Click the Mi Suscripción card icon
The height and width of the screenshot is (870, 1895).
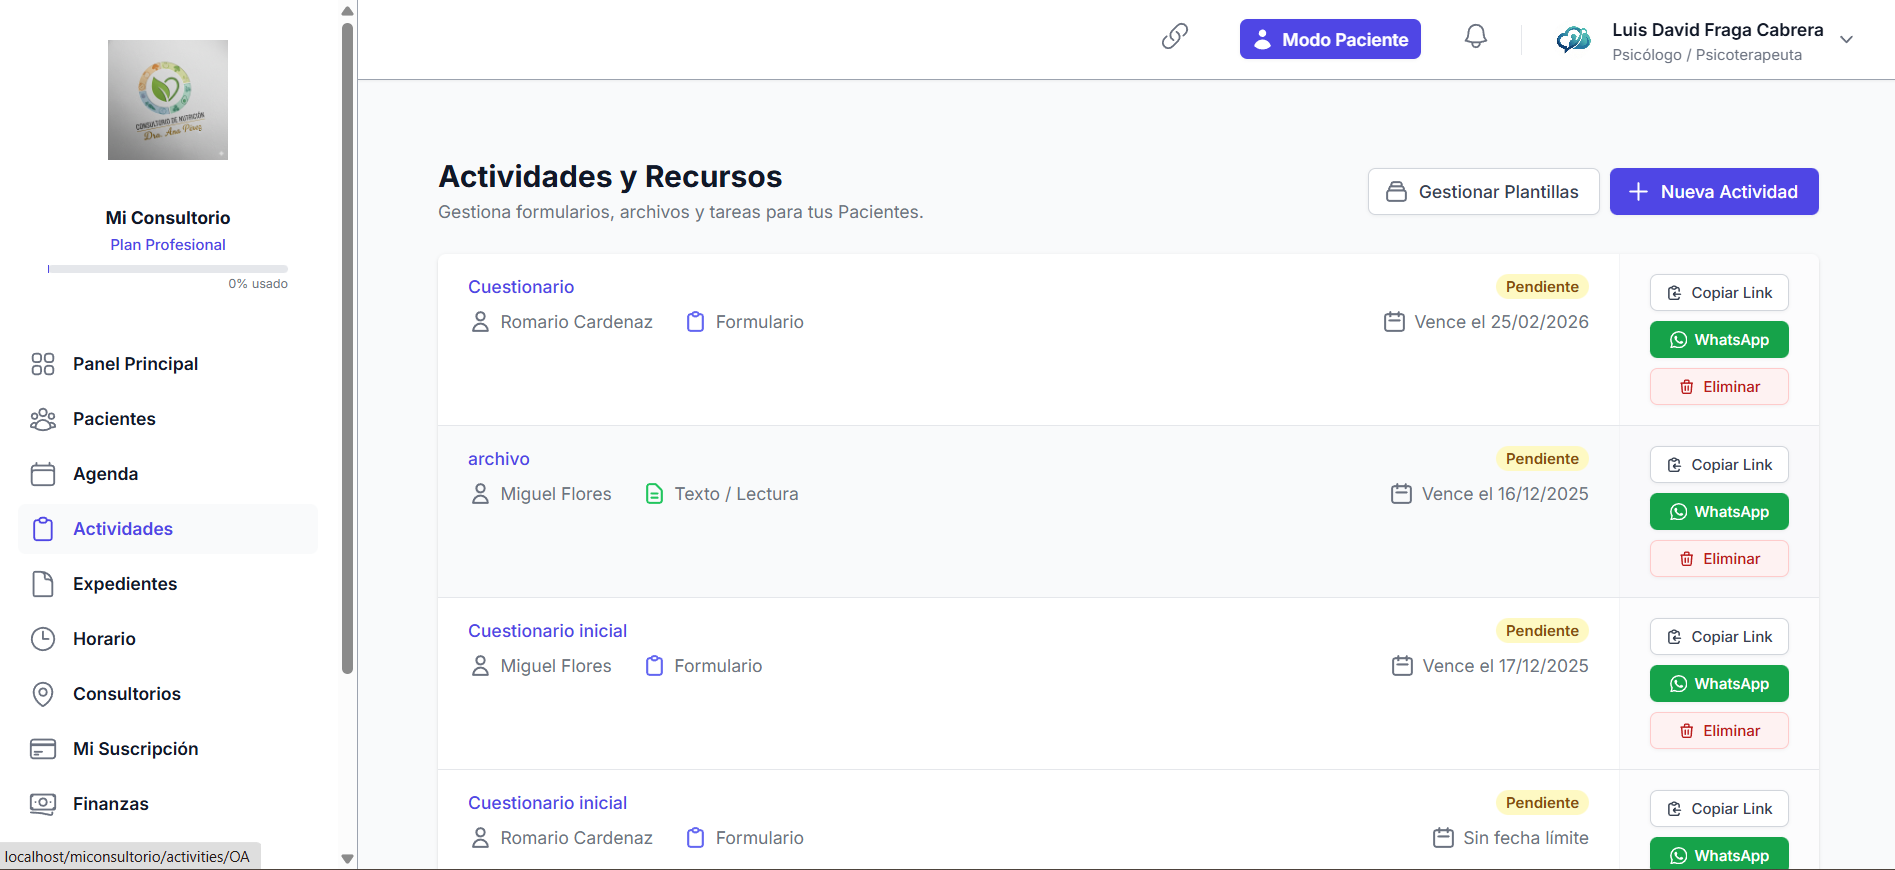[43, 749]
